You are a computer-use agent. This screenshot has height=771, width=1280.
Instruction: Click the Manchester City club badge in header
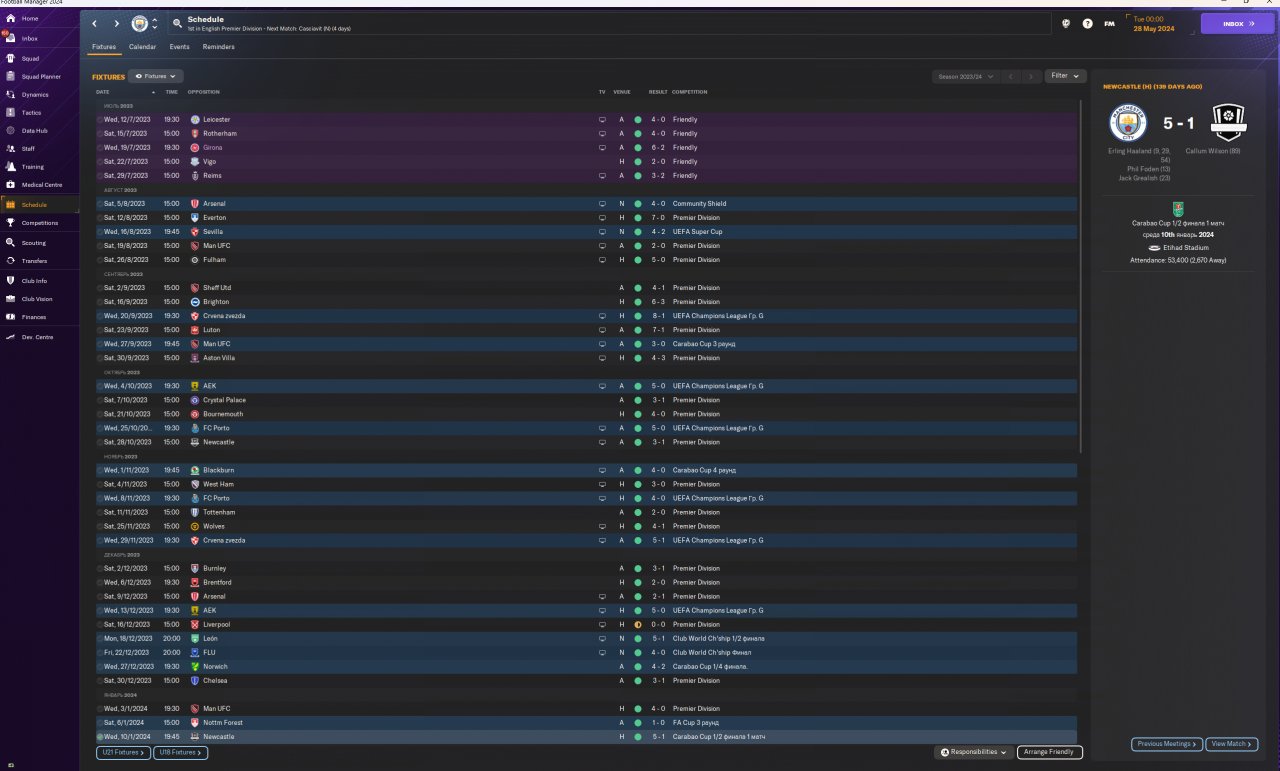click(140, 23)
